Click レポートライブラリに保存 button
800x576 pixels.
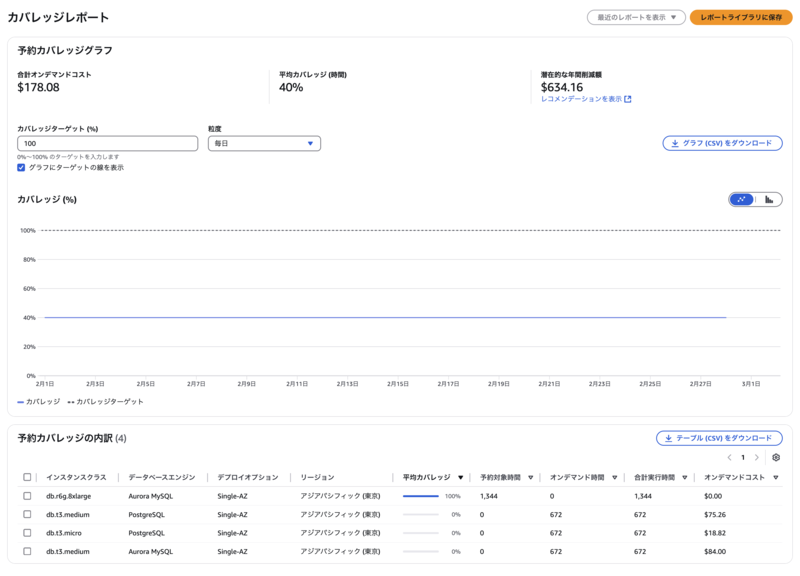(x=741, y=17)
